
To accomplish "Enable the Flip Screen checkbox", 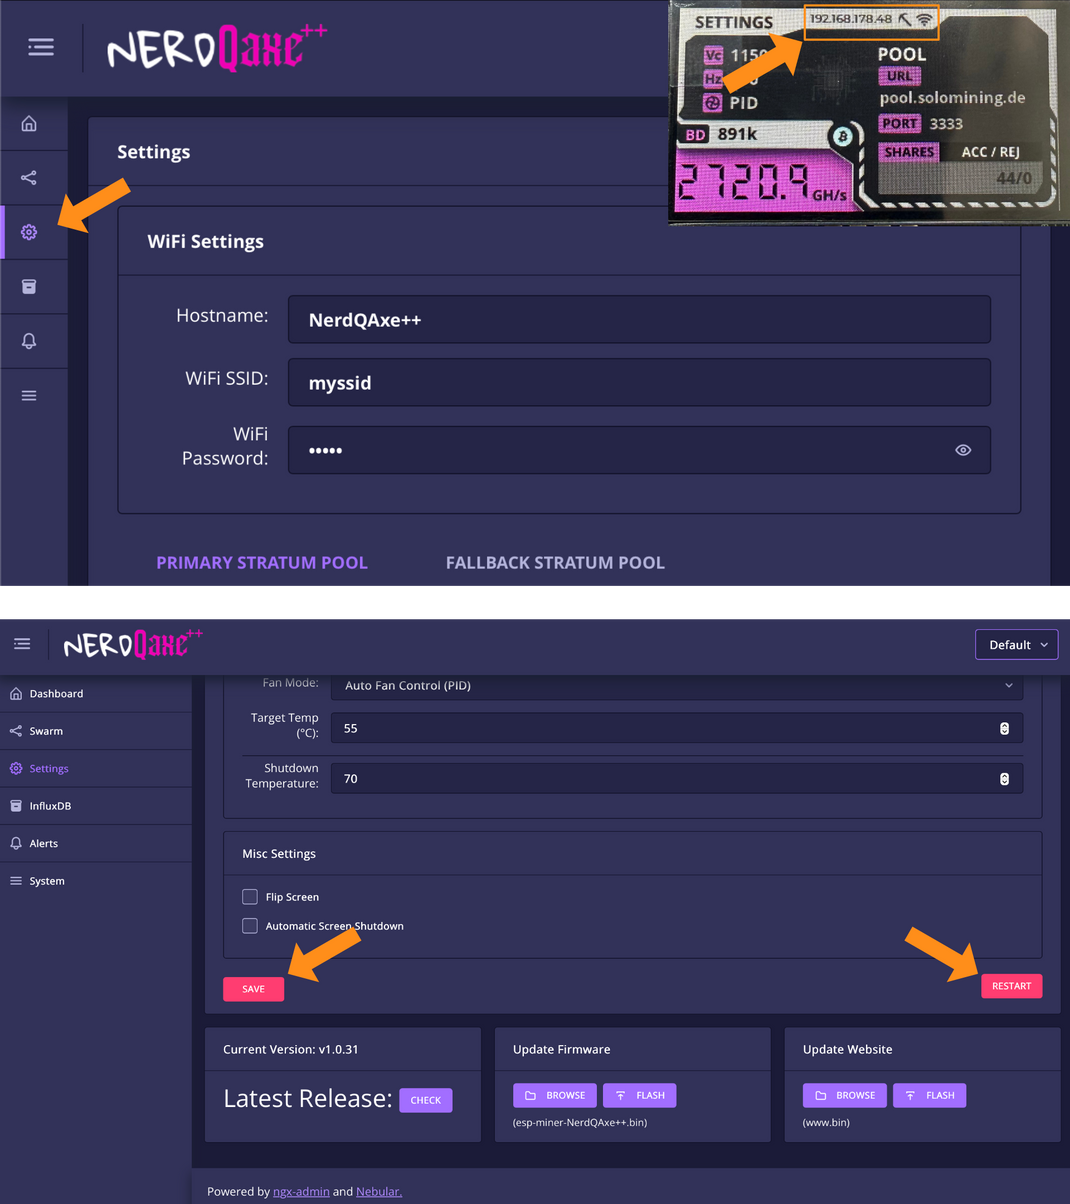I will point(249,897).
